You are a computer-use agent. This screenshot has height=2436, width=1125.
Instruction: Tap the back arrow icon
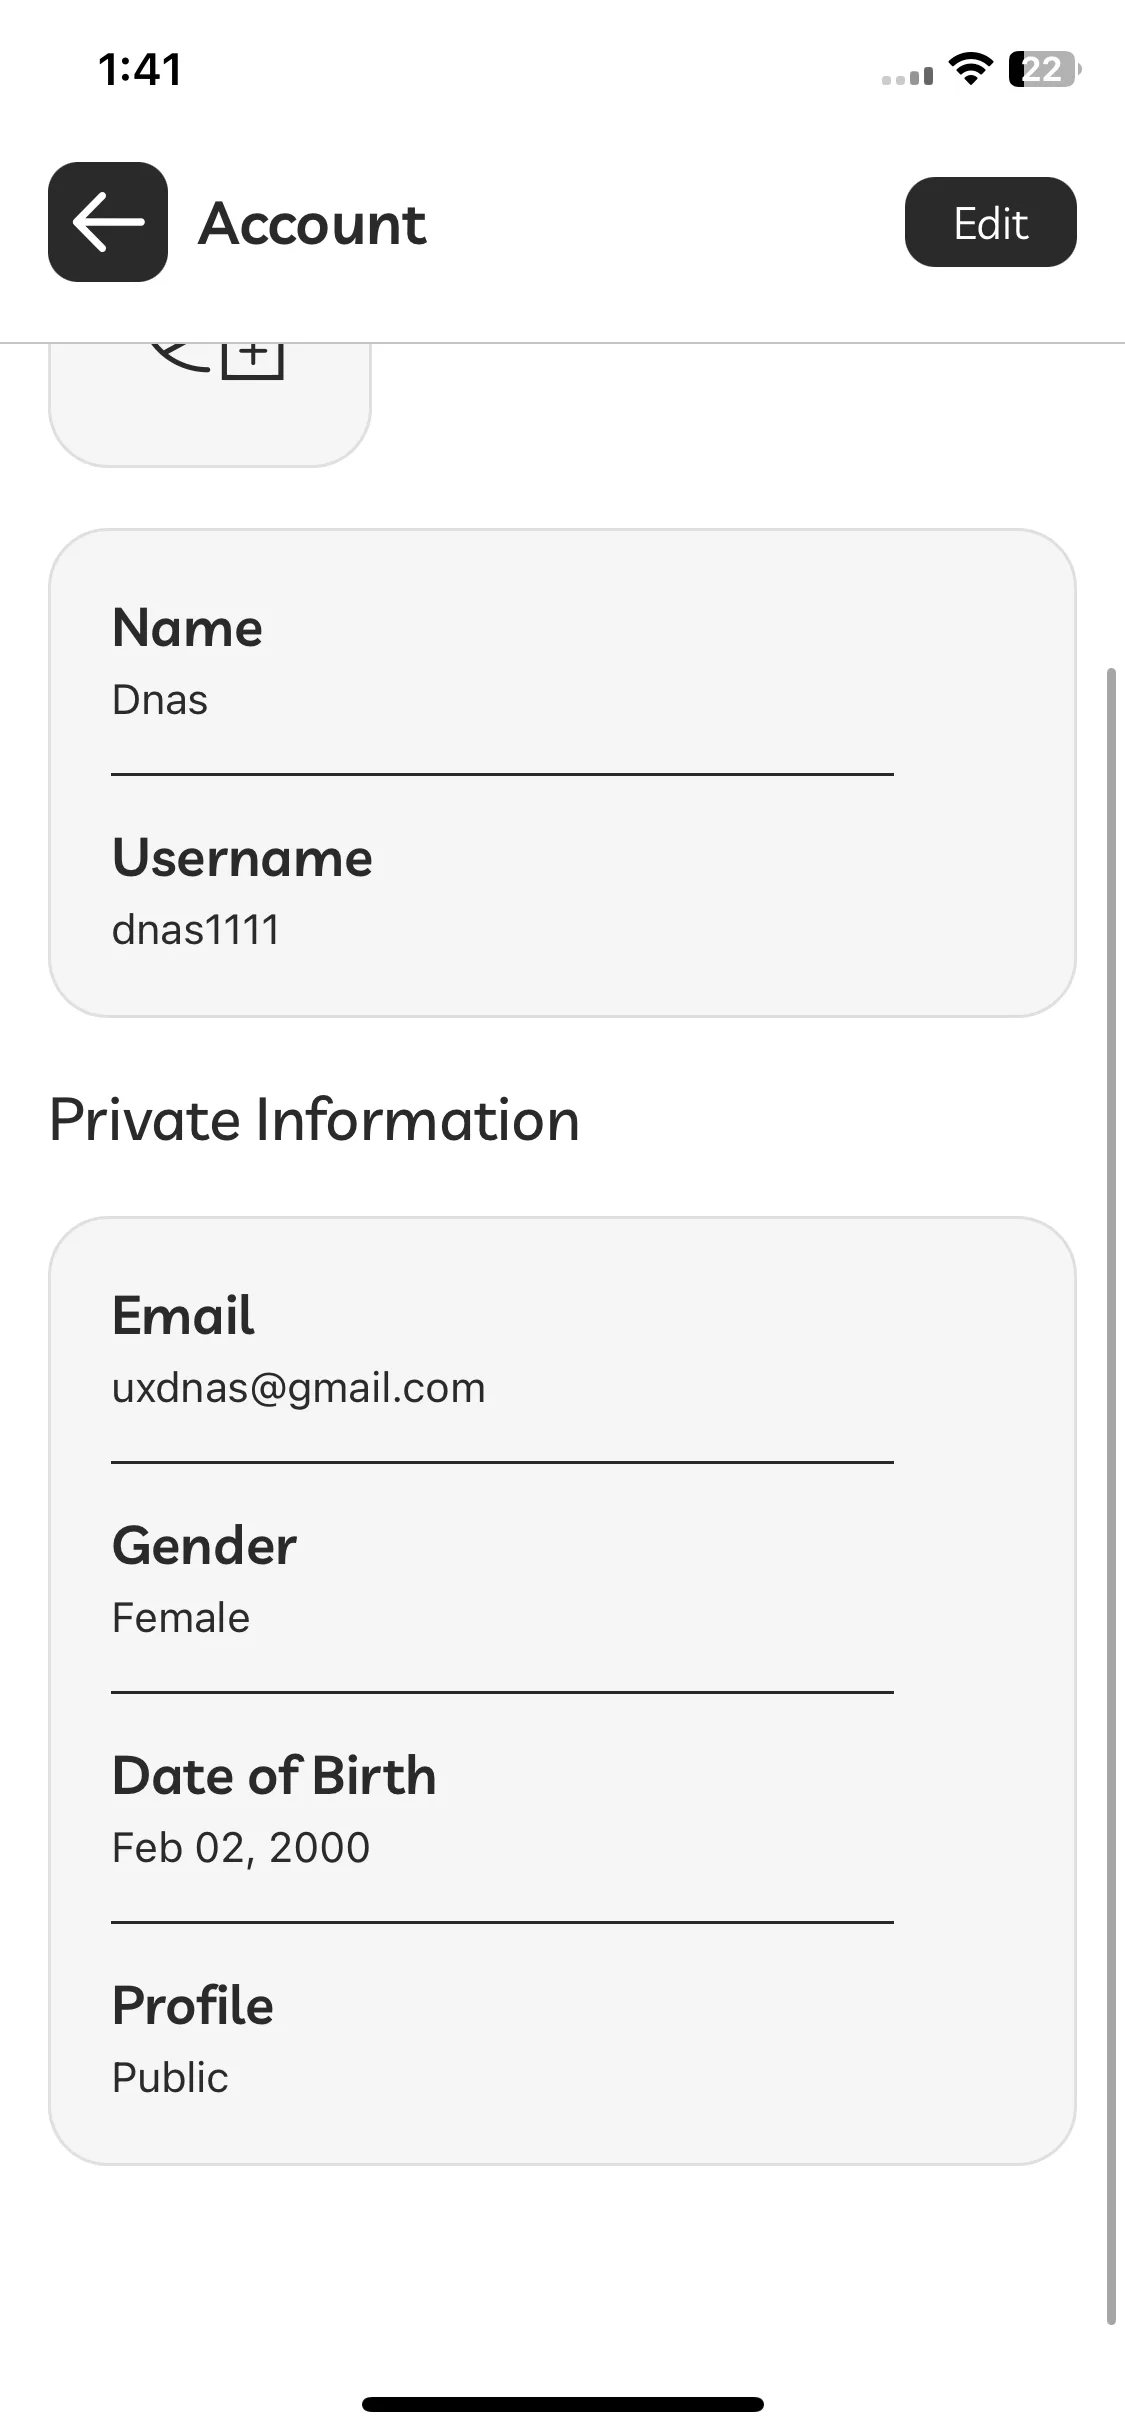point(108,222)
